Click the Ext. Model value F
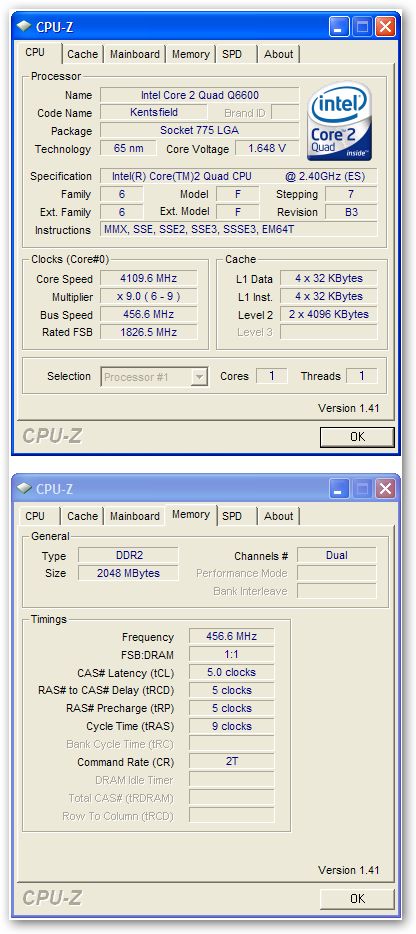The width and height of the screenshot is (416, 934). tap(237, 212)
